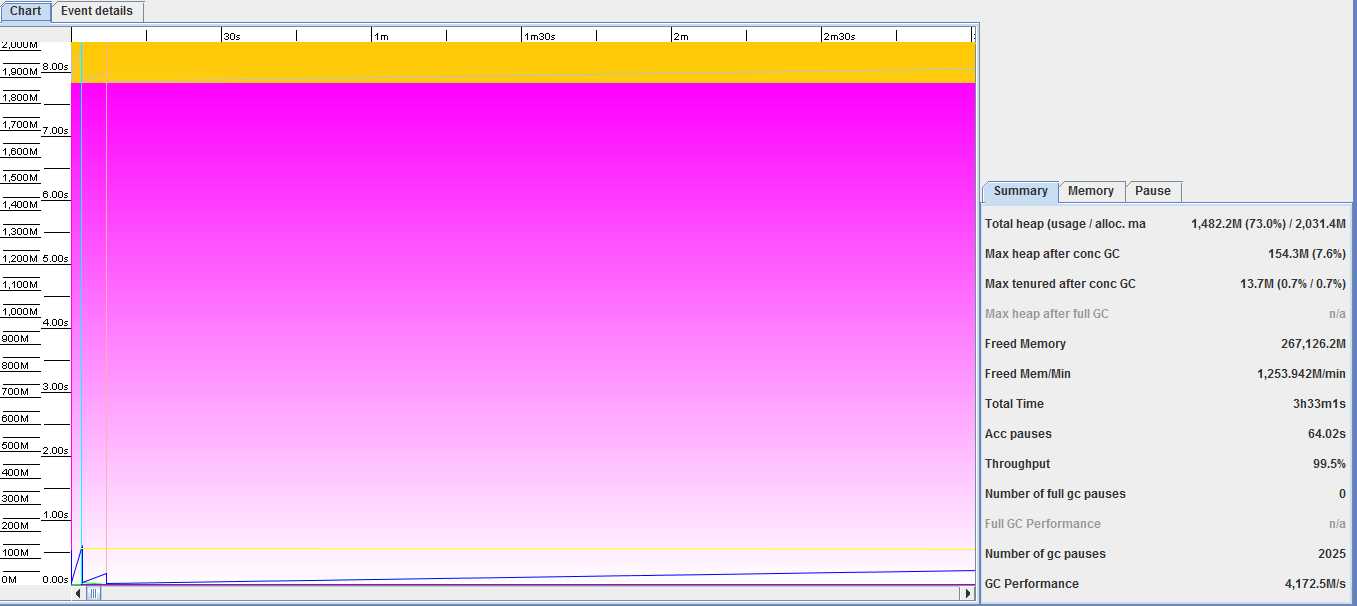
Task: Click the 'Max tenured after conc GC' label
Action: [1060, 284]
